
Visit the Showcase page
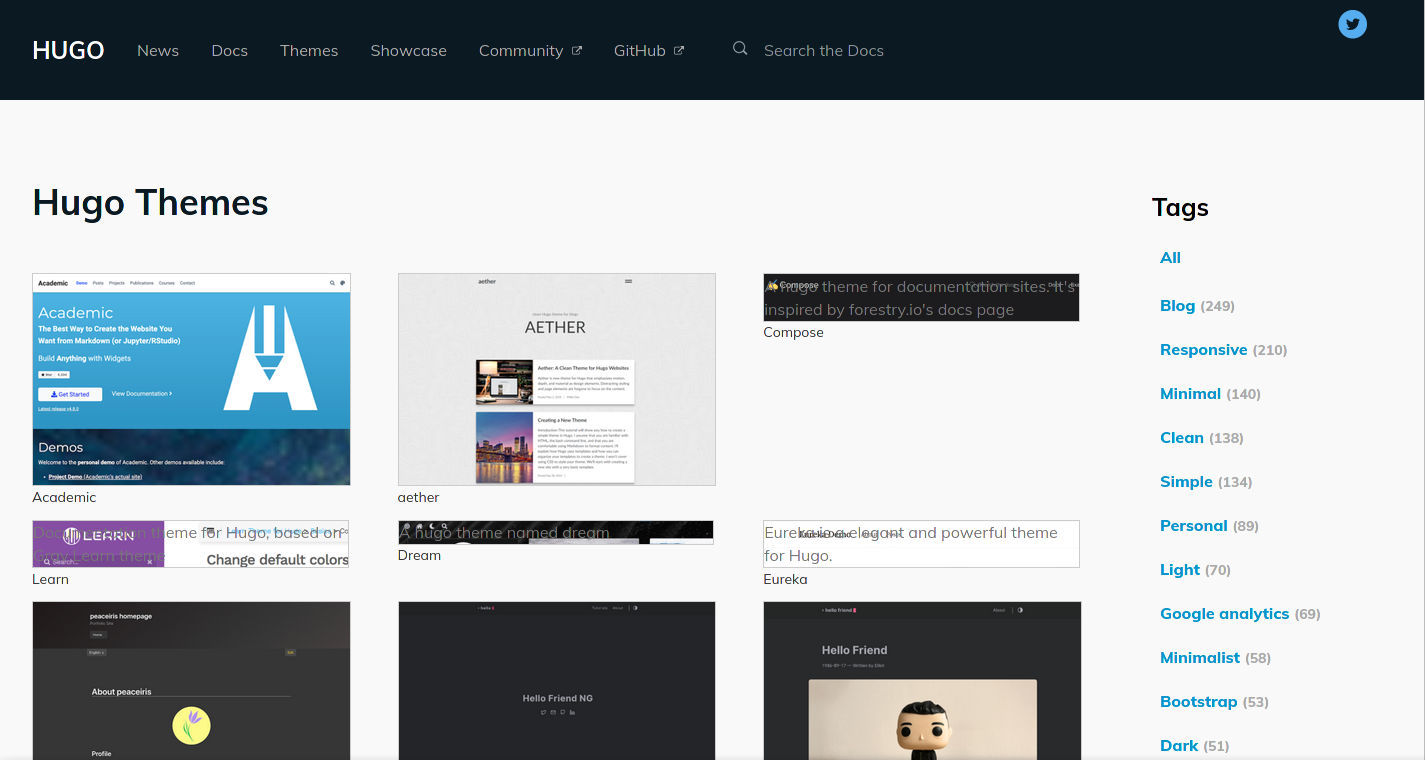408,51
